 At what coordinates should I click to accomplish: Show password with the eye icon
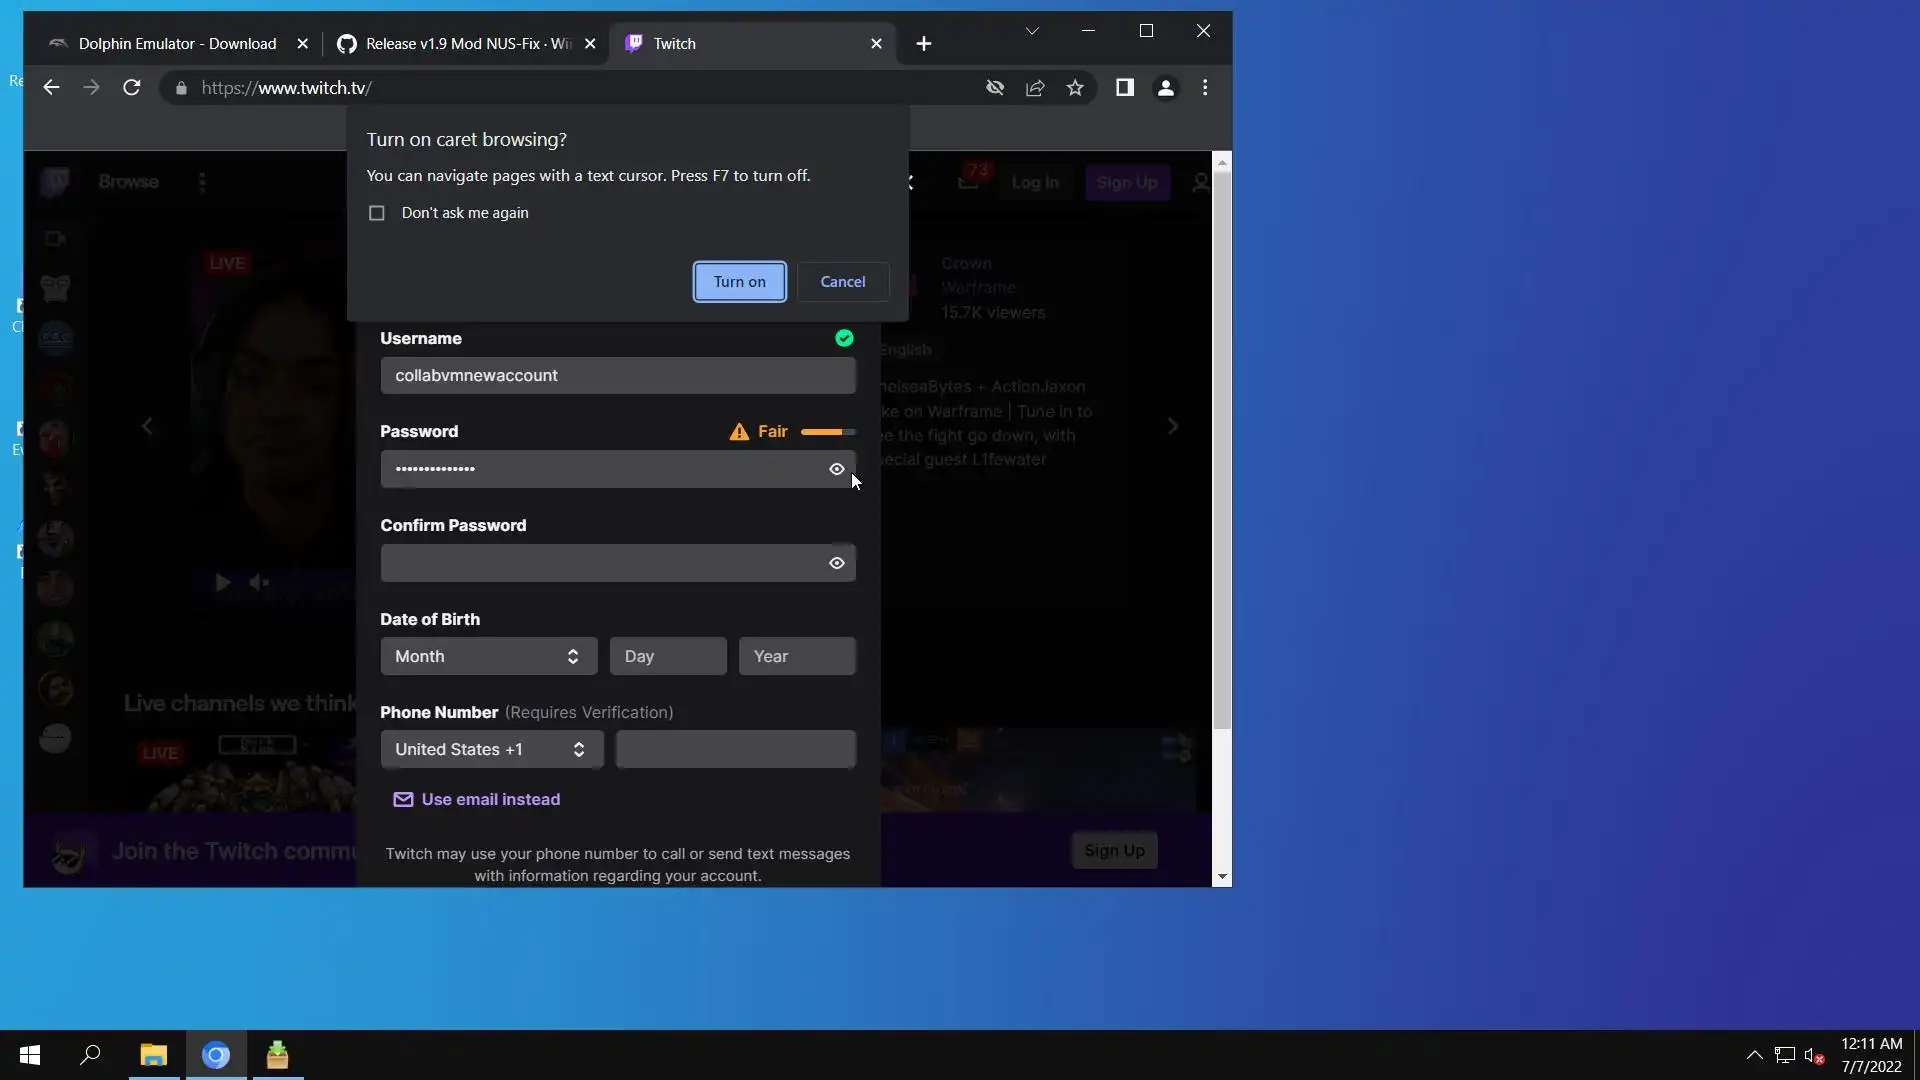click(x=837, y=469)
